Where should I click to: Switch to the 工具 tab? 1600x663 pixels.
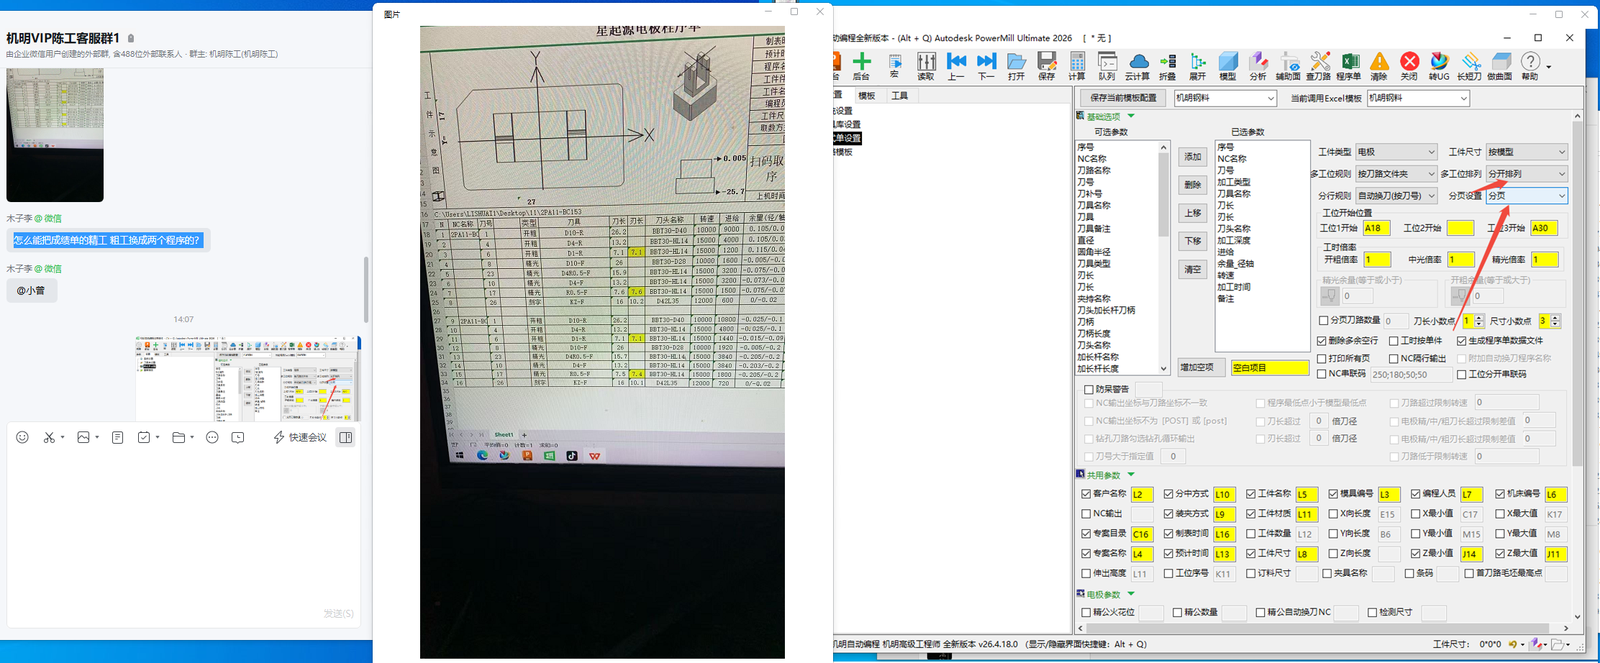(x=900, y=96)
